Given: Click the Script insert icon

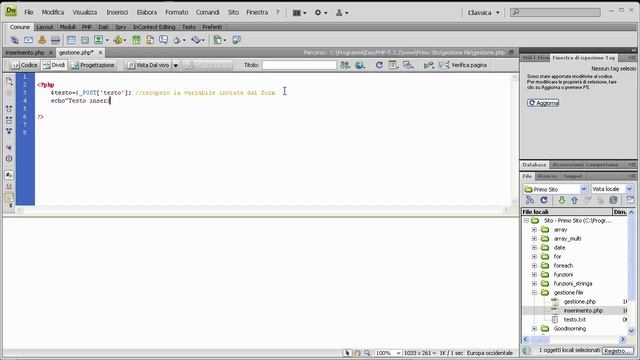Looking at the screenshot, I should 198,40.
